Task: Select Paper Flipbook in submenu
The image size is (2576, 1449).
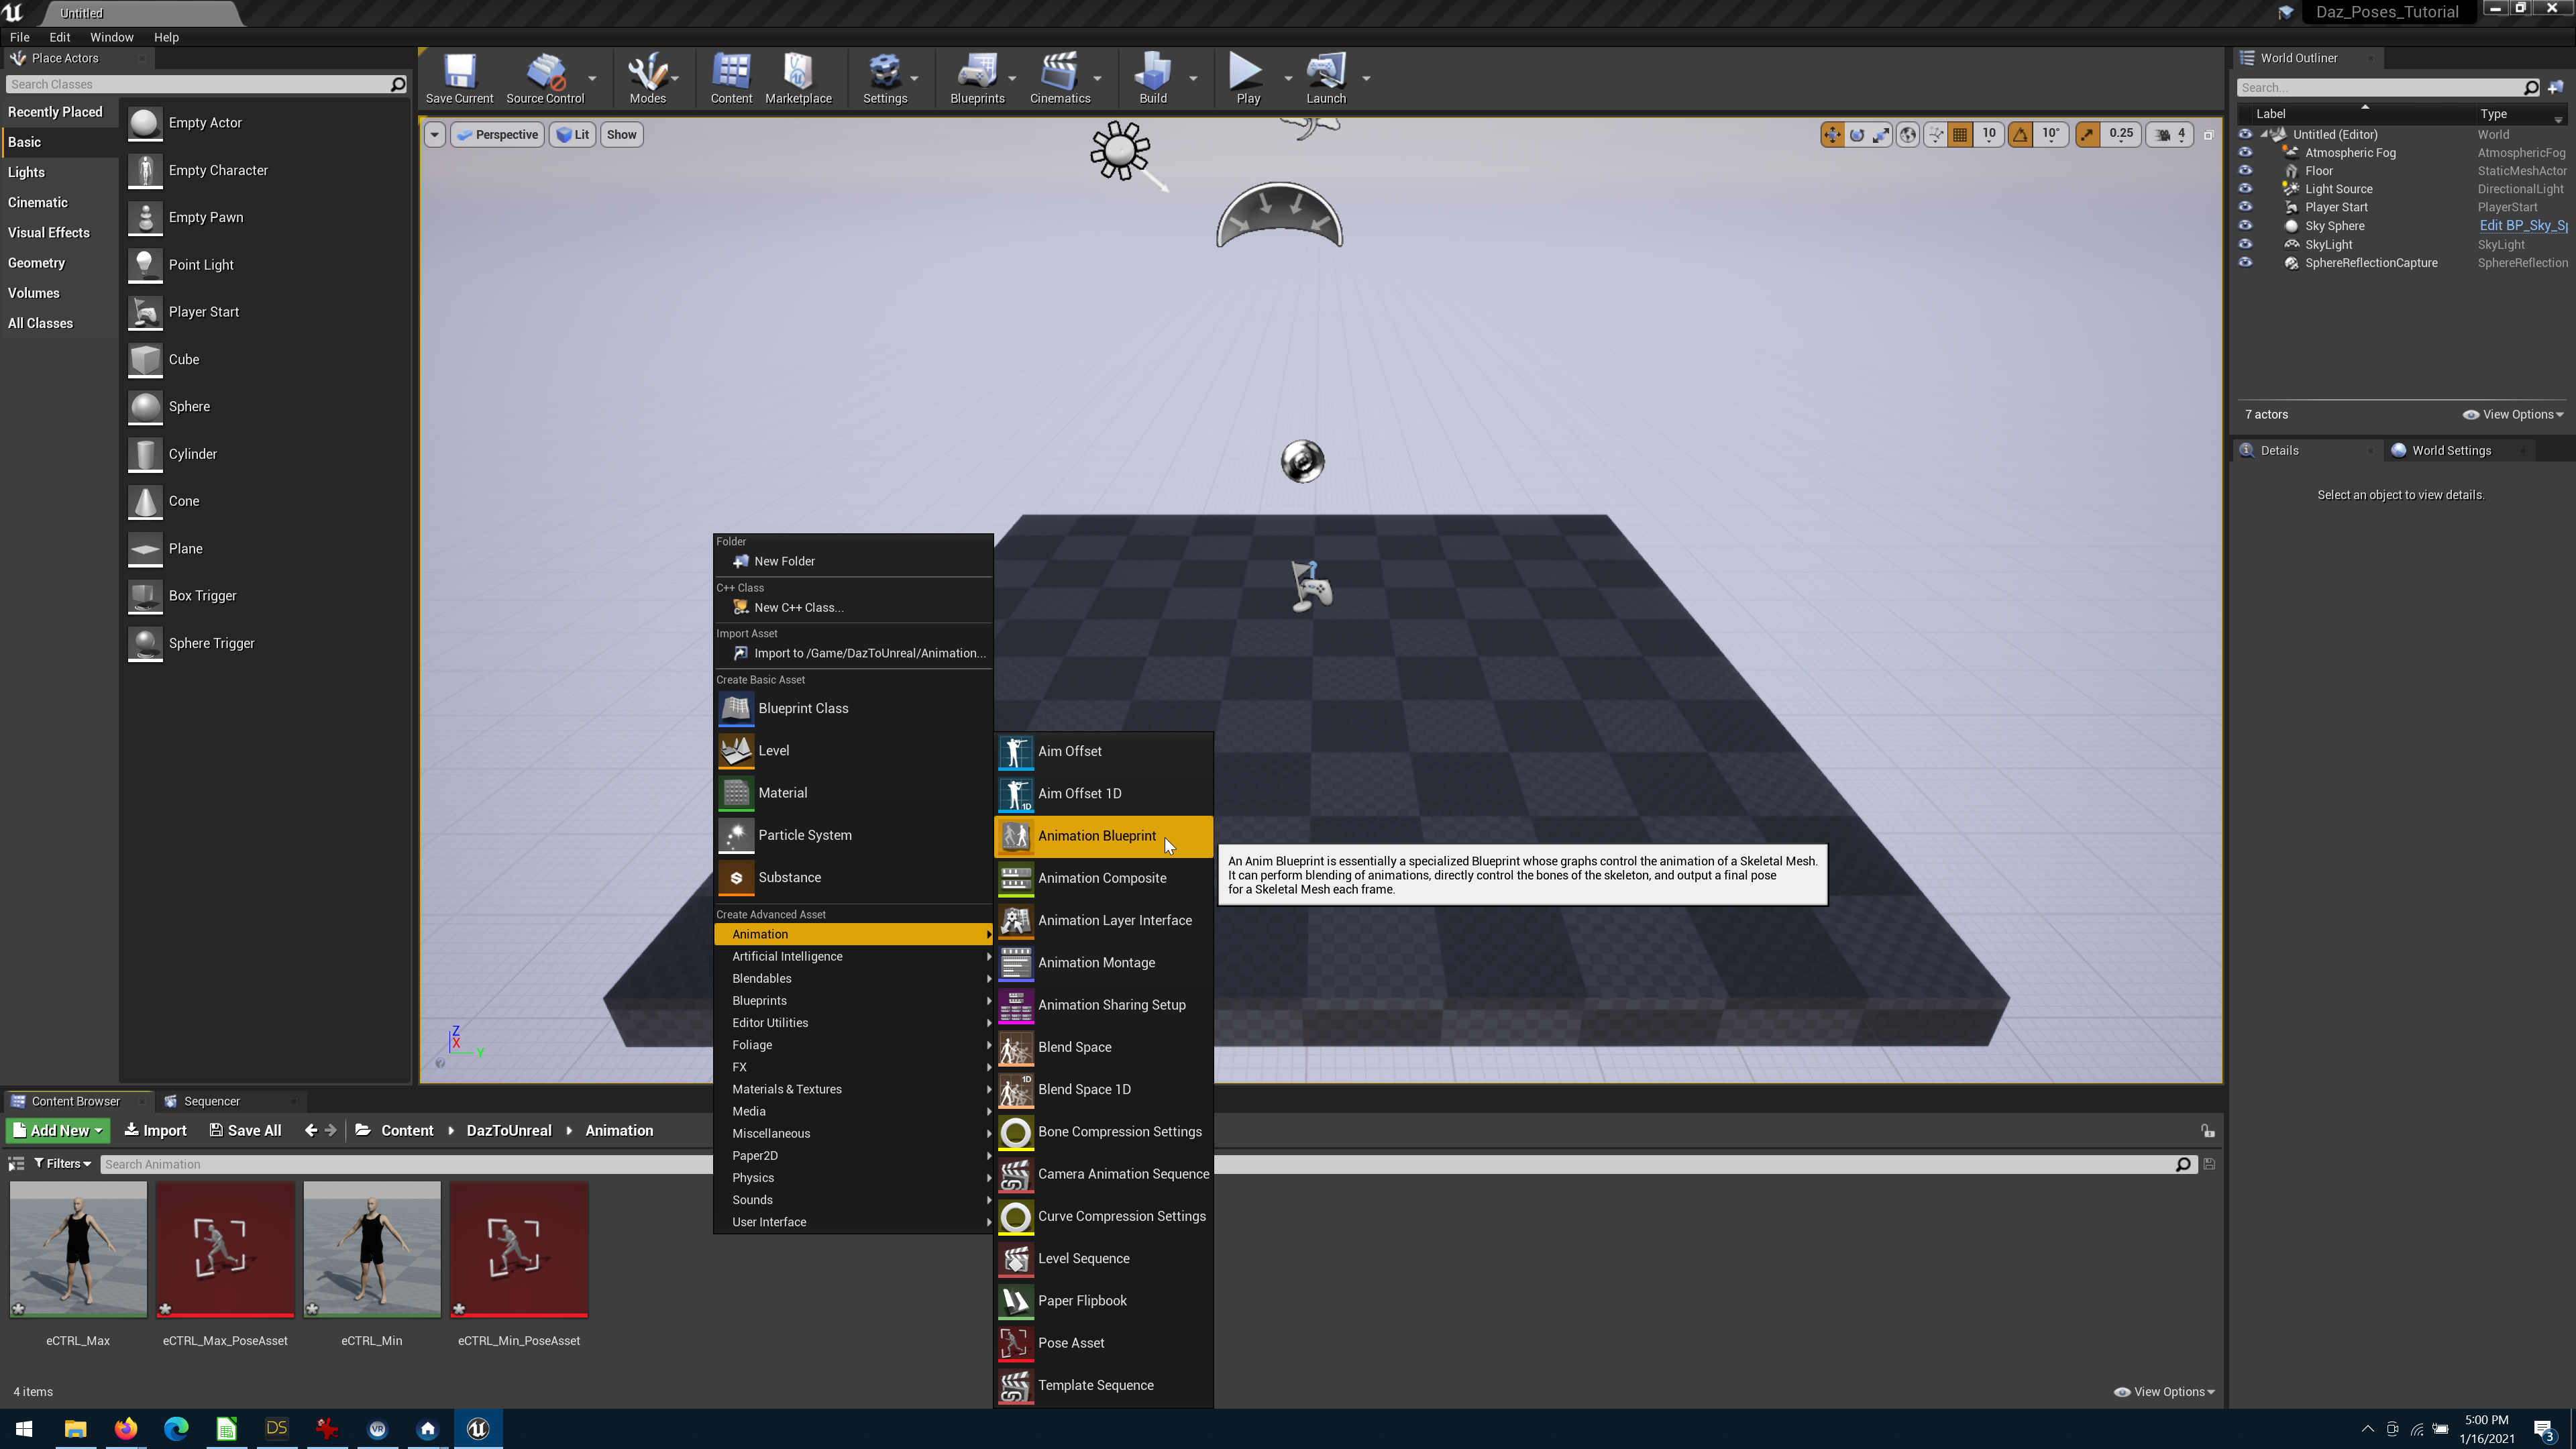Action: point(1104,1300)
